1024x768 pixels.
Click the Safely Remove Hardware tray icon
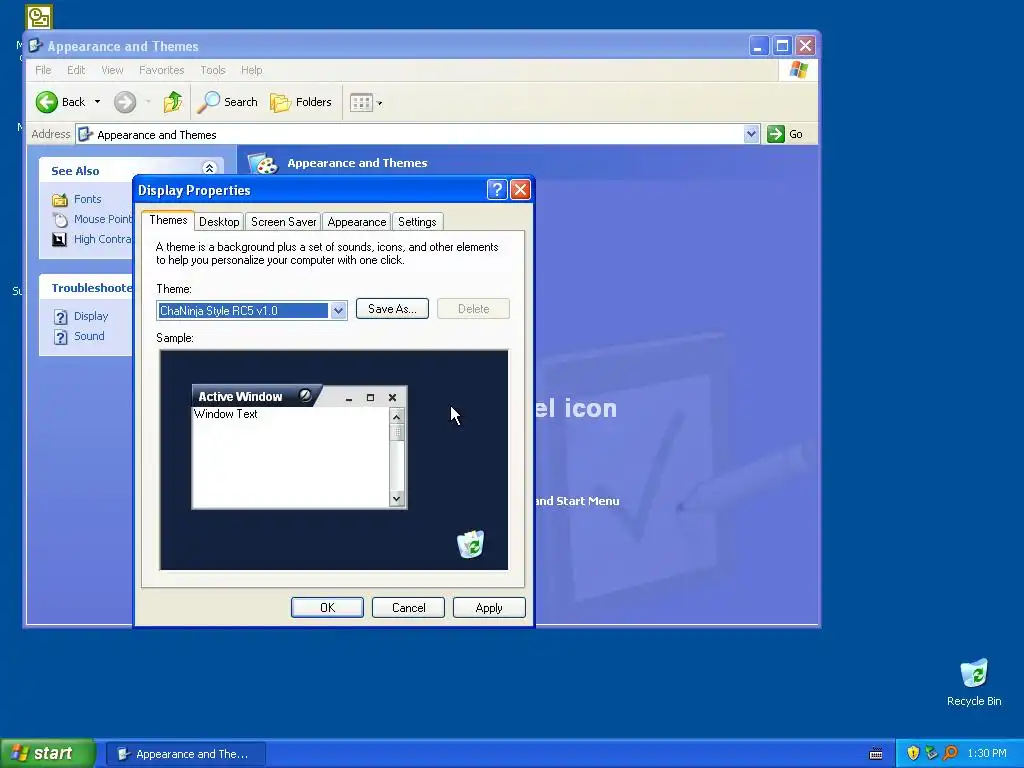(931, 754)
